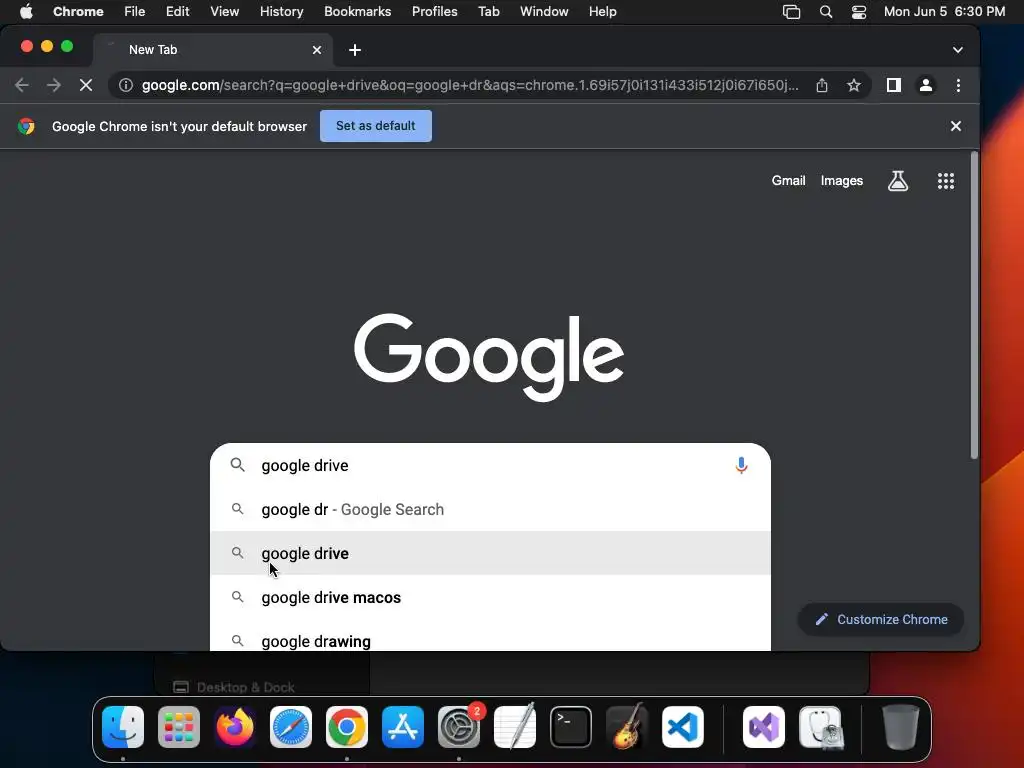The image size is (1024, 768).
Task: Click date and time in menu bar
Action: pyautogui.click(x=944, y=11)
